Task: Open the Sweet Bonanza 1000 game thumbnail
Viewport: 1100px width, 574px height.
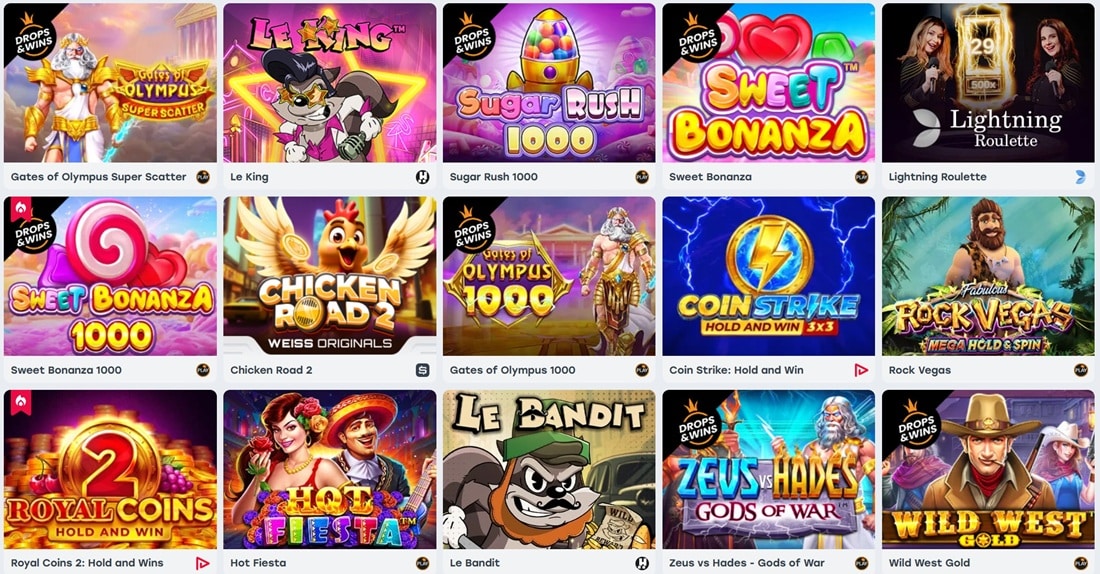Action: point(111,276)
